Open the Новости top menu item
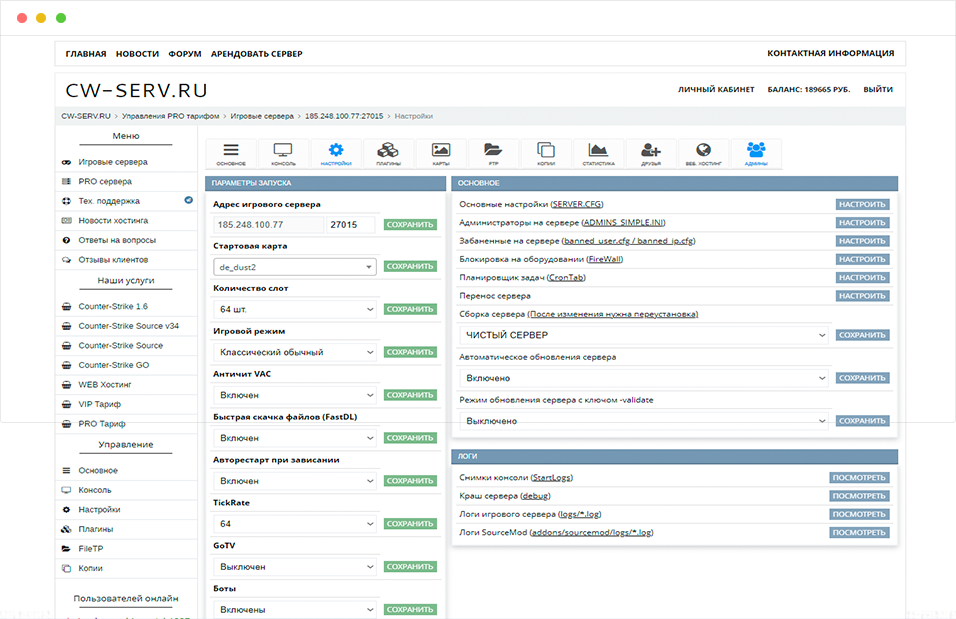 pyautogui.click(x=137, y=54)
